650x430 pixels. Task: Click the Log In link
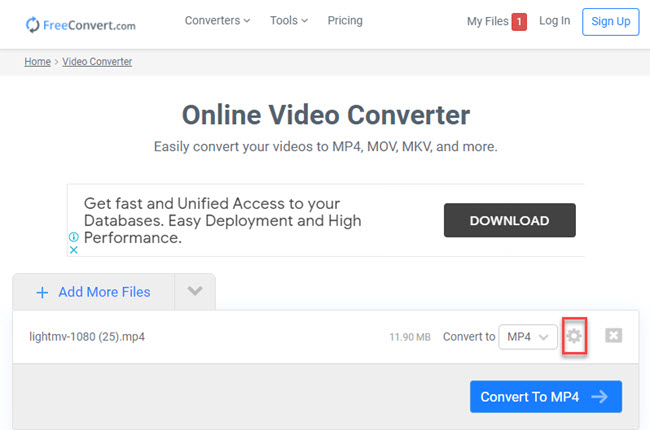(x=554, y=21)
